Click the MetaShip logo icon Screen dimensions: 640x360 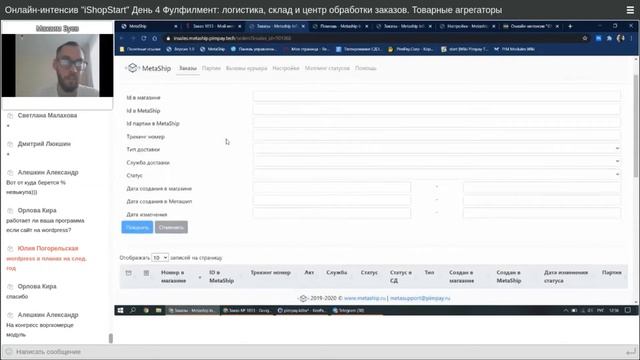click(x=132, y=68)
